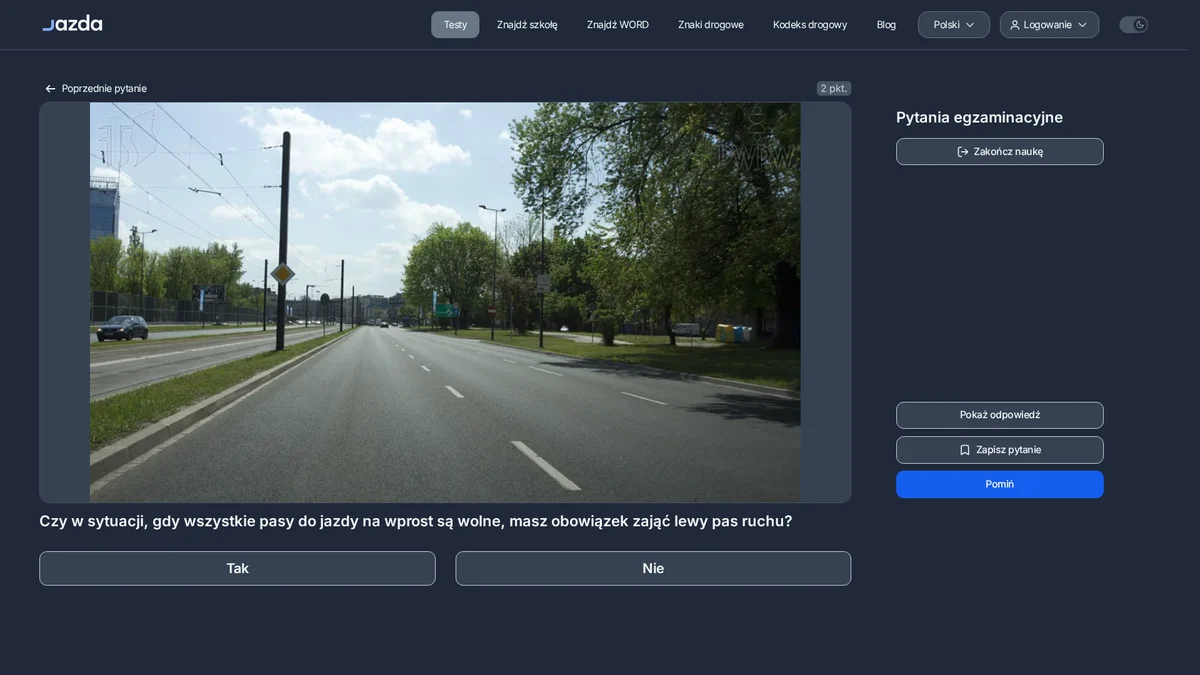
Task: Toggle the dark mode switch
Action: point(1133,25)
